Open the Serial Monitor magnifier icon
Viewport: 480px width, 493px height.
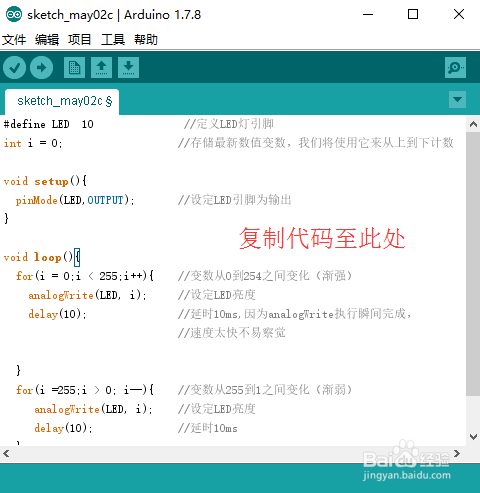click(455, 68)
